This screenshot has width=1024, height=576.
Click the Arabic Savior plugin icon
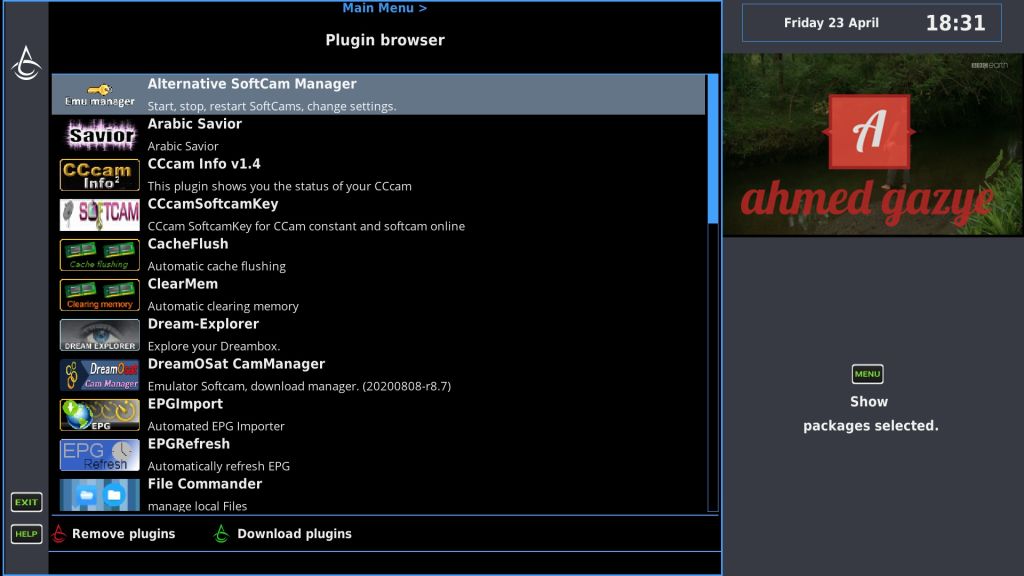pyautogui.click(x=99, y=135)
